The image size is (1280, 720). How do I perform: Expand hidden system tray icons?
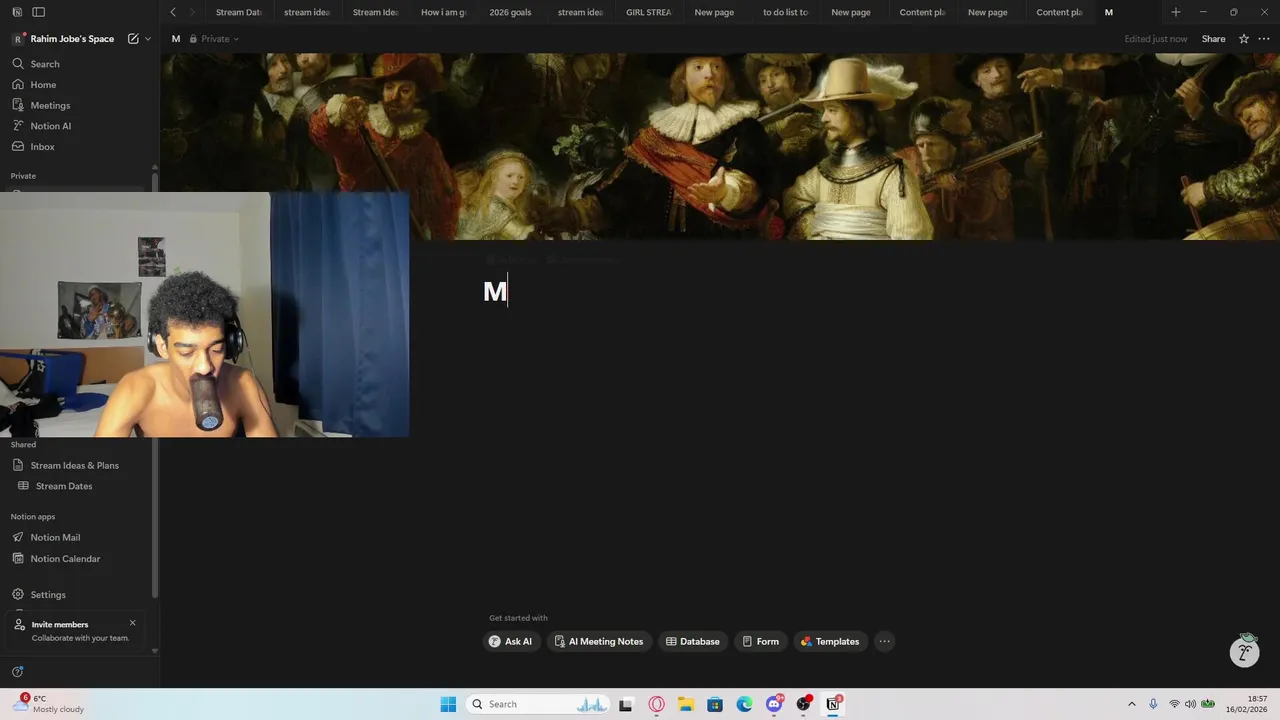(1132, 704)
